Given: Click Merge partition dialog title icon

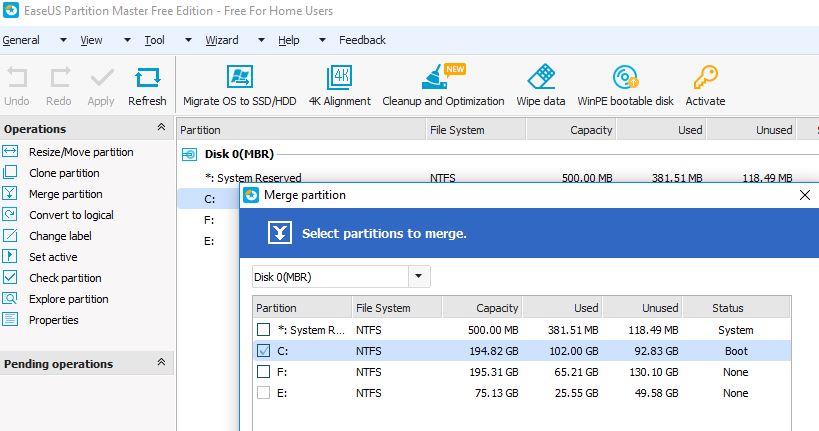Looking at the screenshot, I should coord(251,195).
